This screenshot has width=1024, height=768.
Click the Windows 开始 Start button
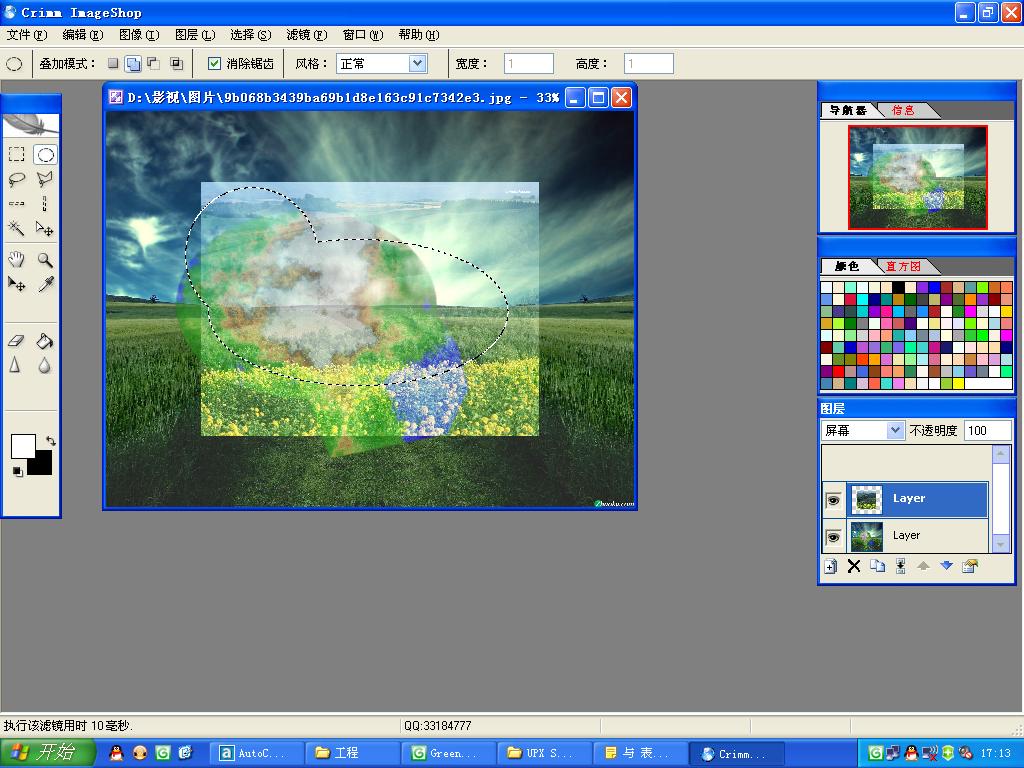(48, 753)
